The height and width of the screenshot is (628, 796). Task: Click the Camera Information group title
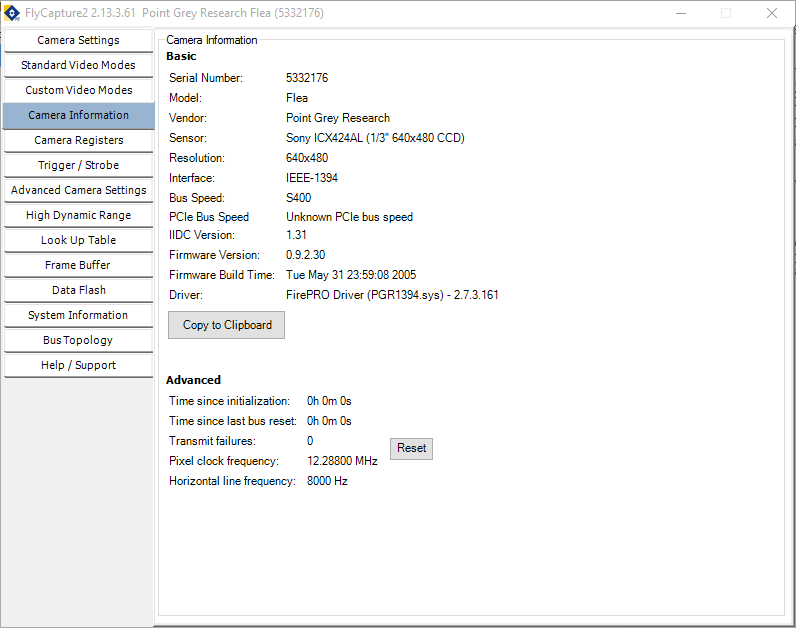pos(212,40)
